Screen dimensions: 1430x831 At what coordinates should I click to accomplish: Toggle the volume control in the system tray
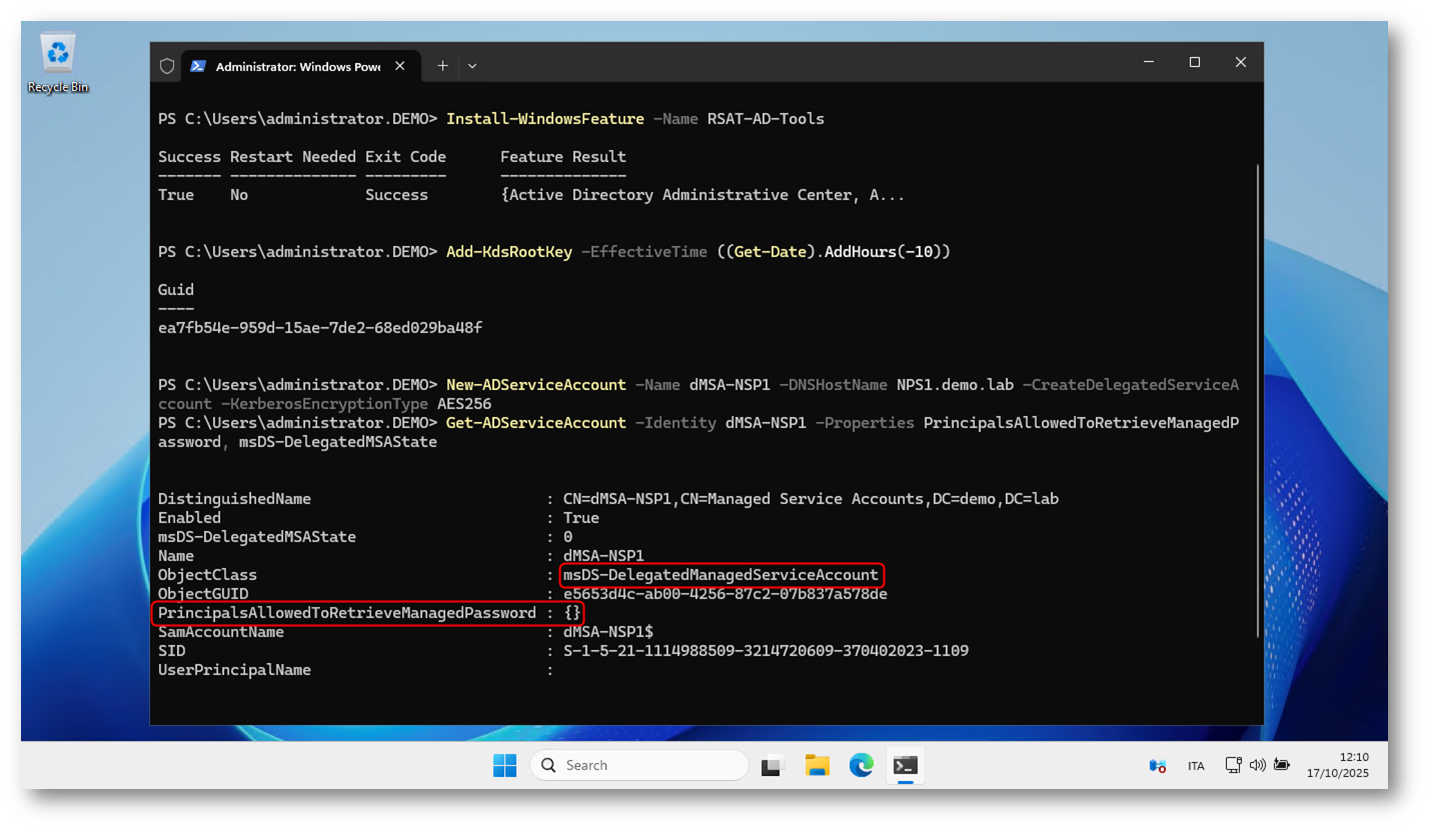[x=1258, y=765]
